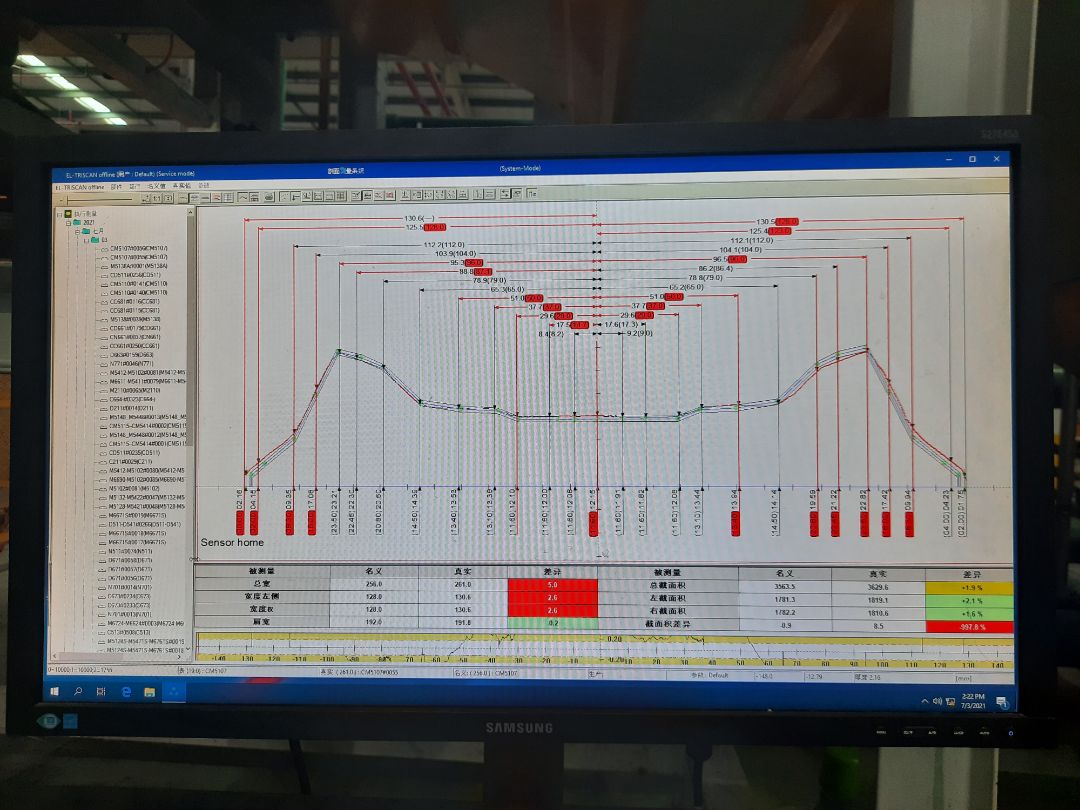
Task: Open Microsoft Edge from the taskbar
Action: pyautogui.click(x=127, y=691)
